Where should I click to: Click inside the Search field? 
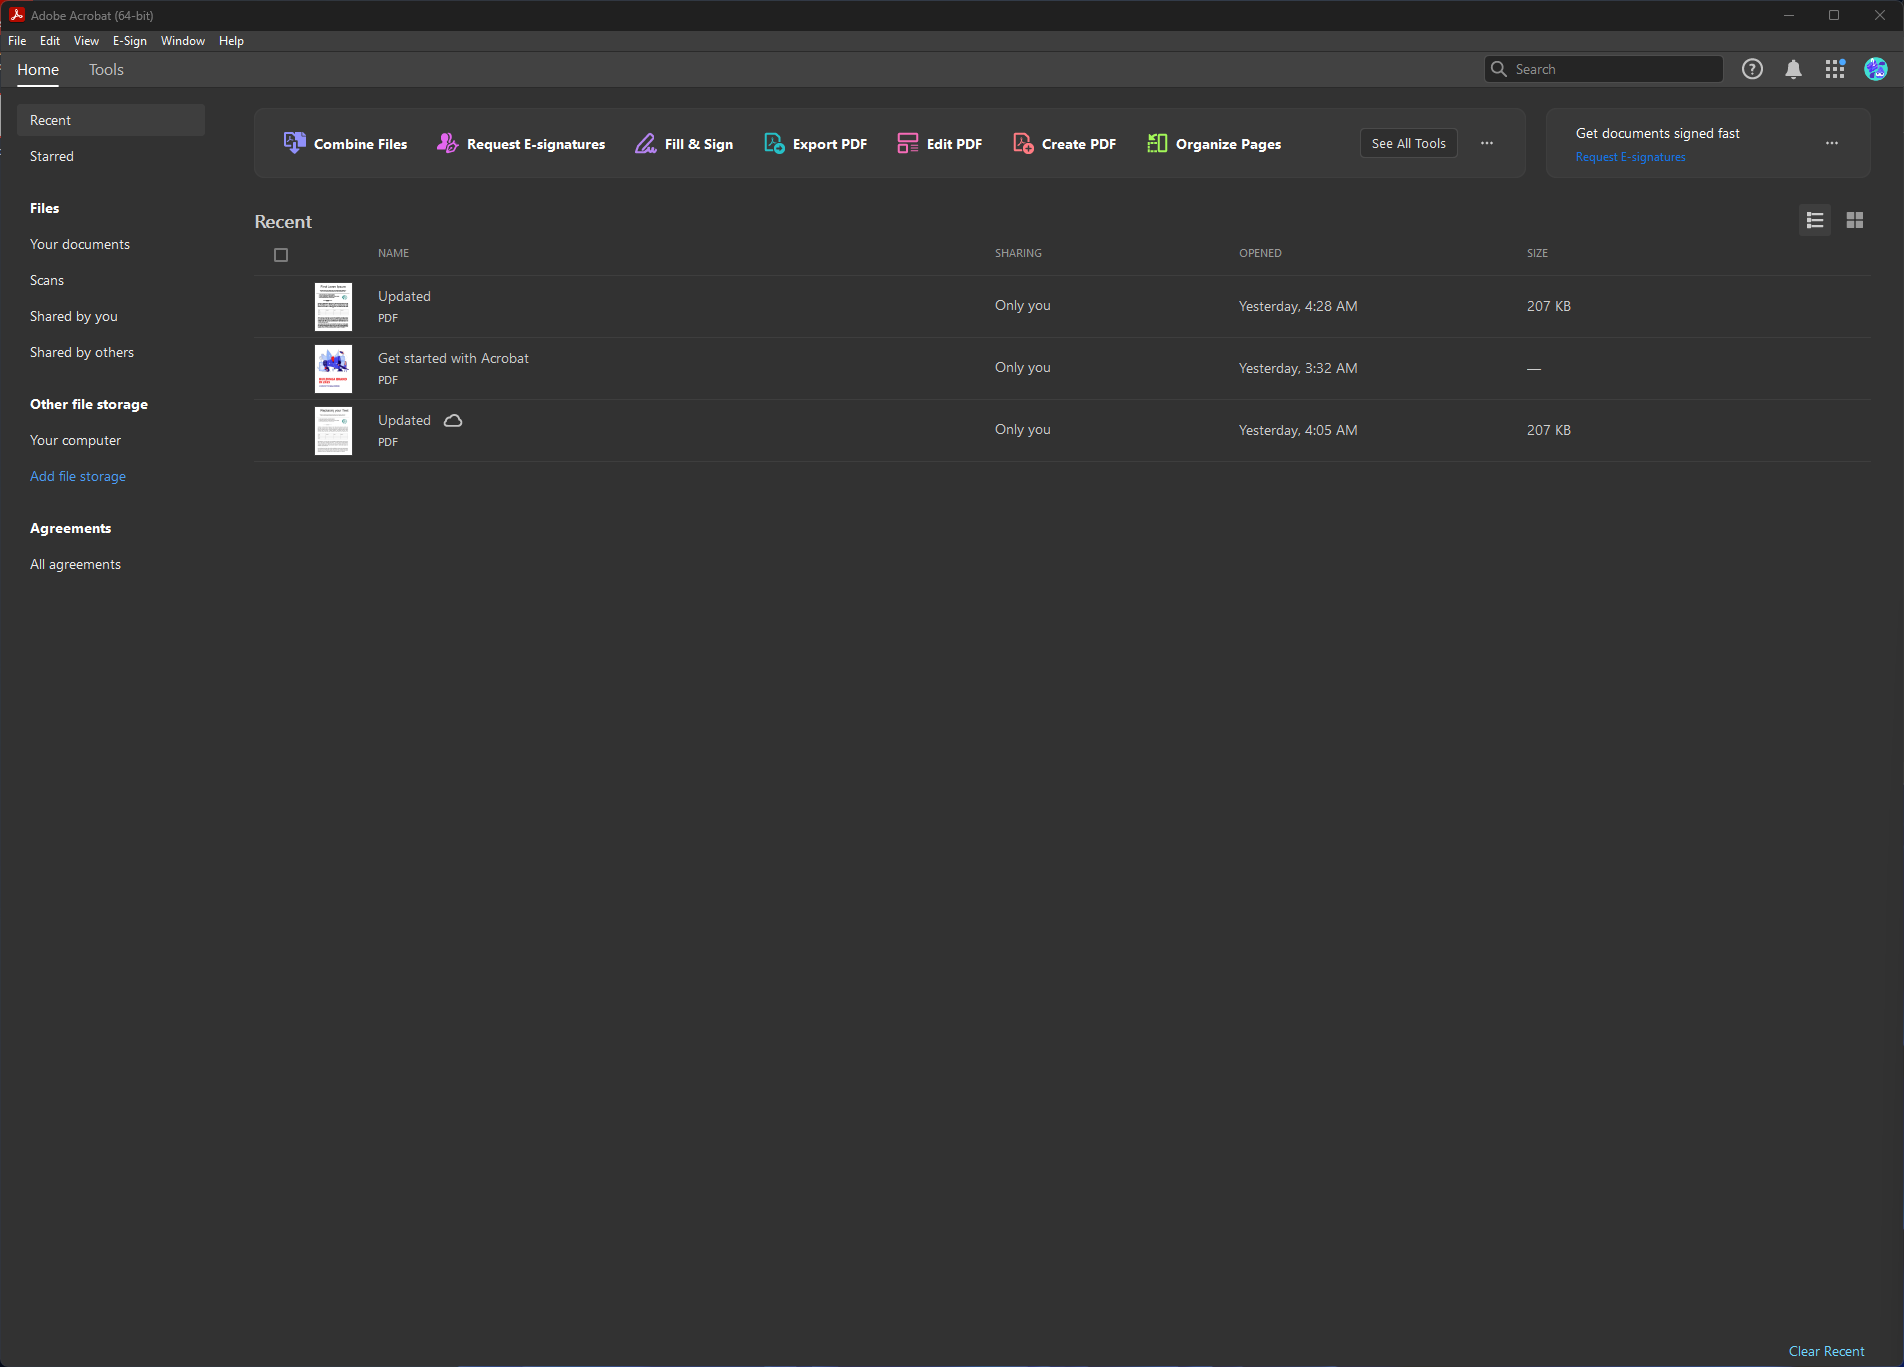click(x=1612, y=69)
